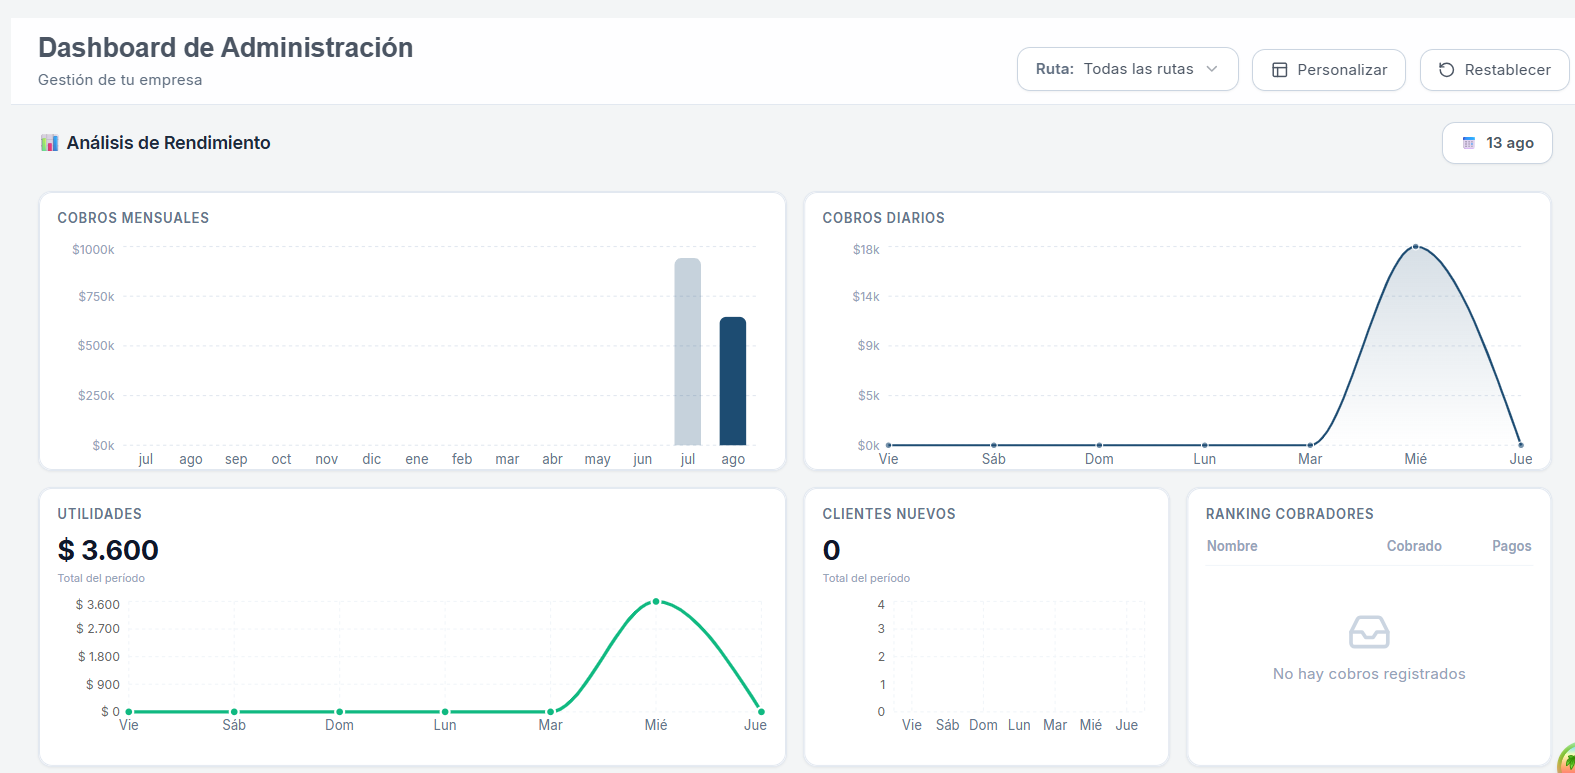Click the "feb" month label
The width and height of the screenshot is (1575, 773).
[x=462, y=459]
